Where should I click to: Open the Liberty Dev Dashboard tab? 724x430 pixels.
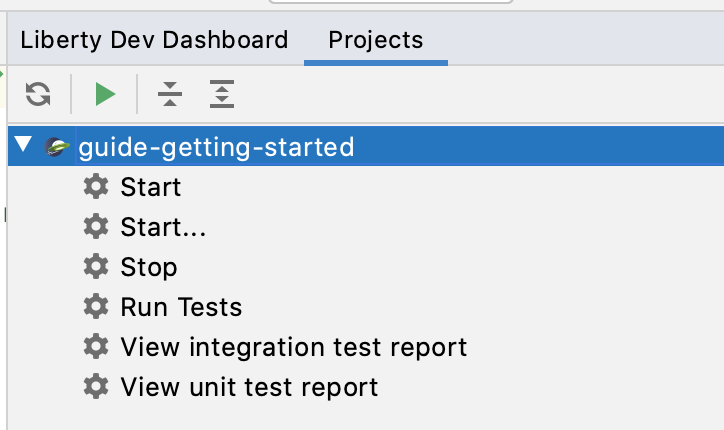154,40
